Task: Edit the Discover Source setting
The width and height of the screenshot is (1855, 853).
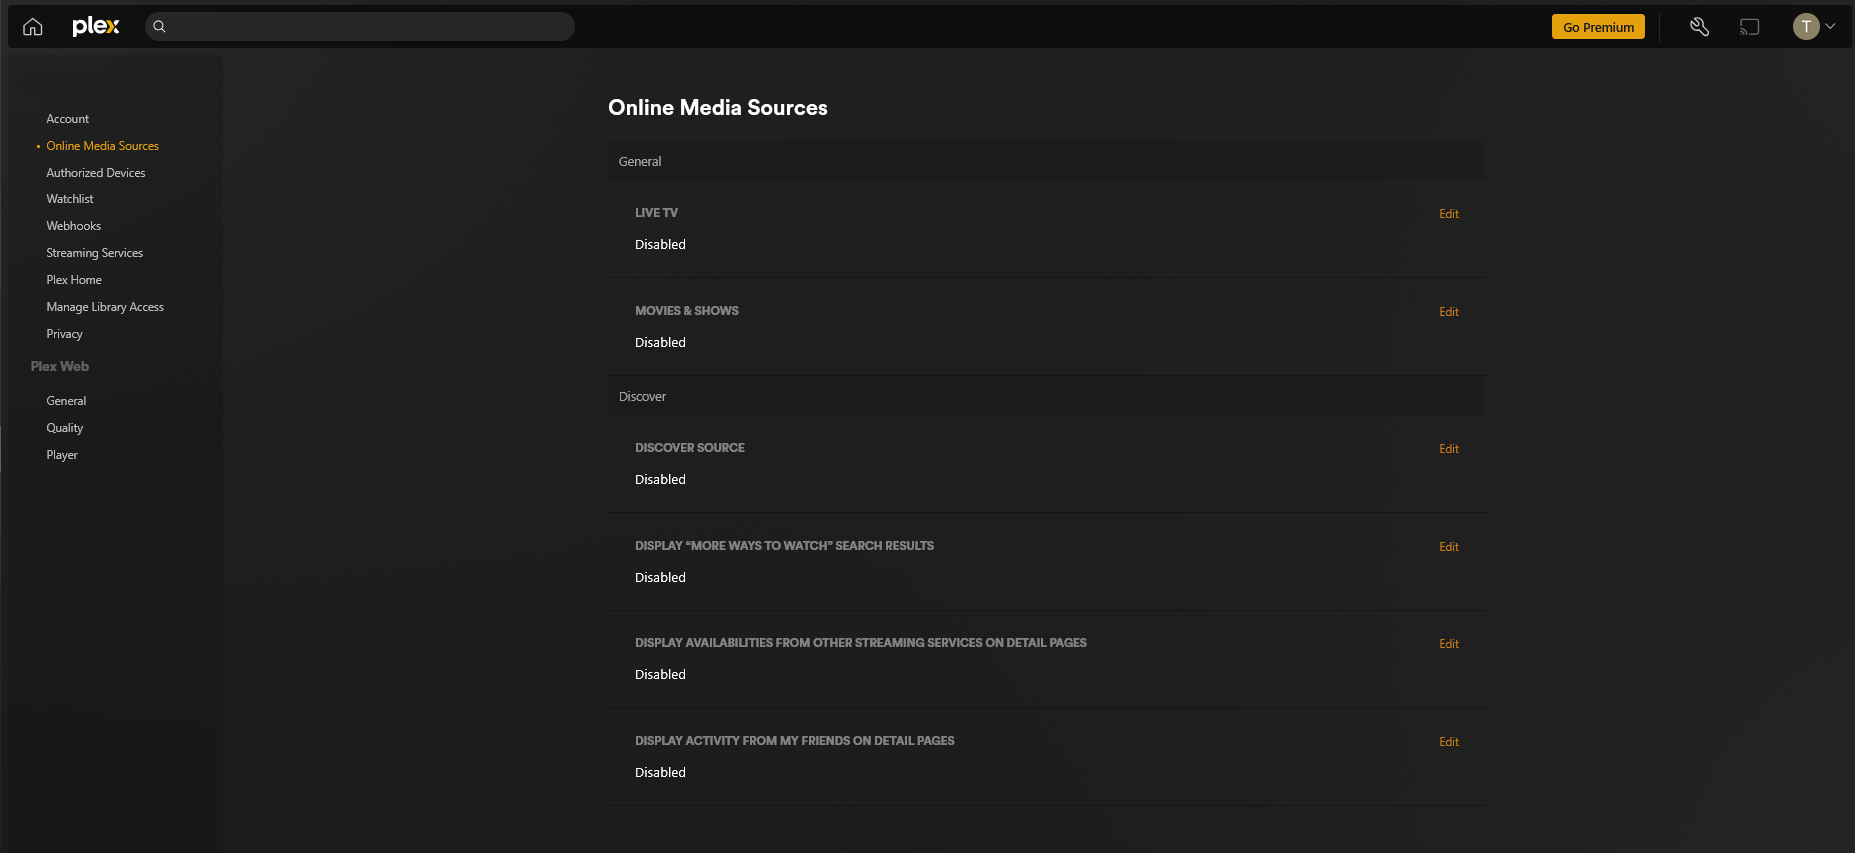Action: (1448, 449)
